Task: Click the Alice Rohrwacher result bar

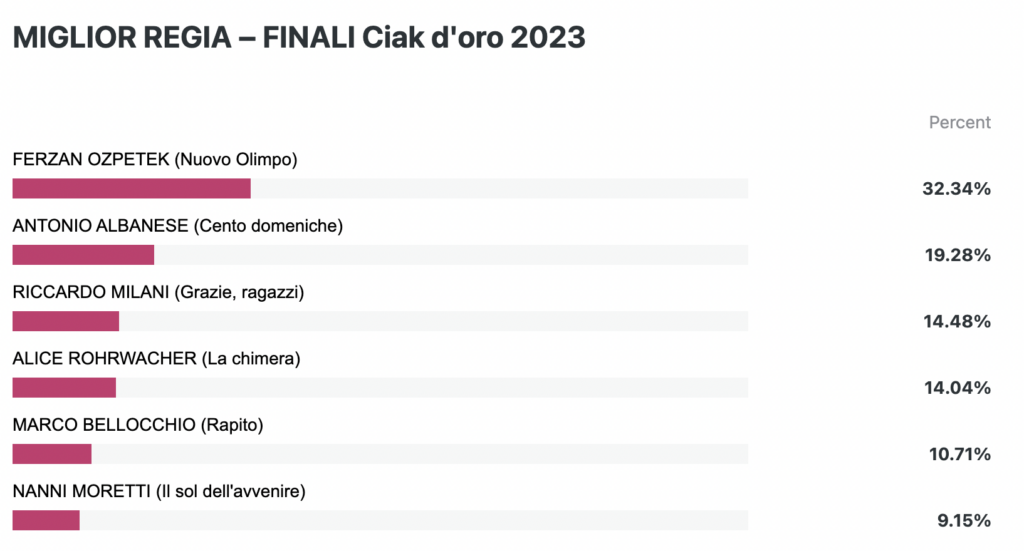Action: coord(380,388)
